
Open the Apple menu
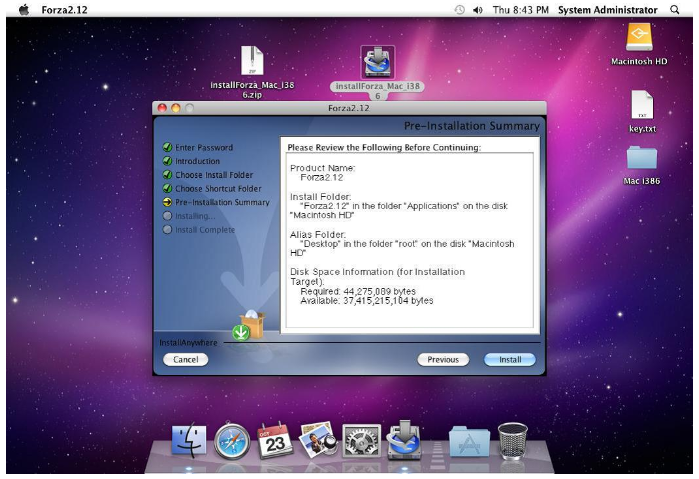coord(24,9)
